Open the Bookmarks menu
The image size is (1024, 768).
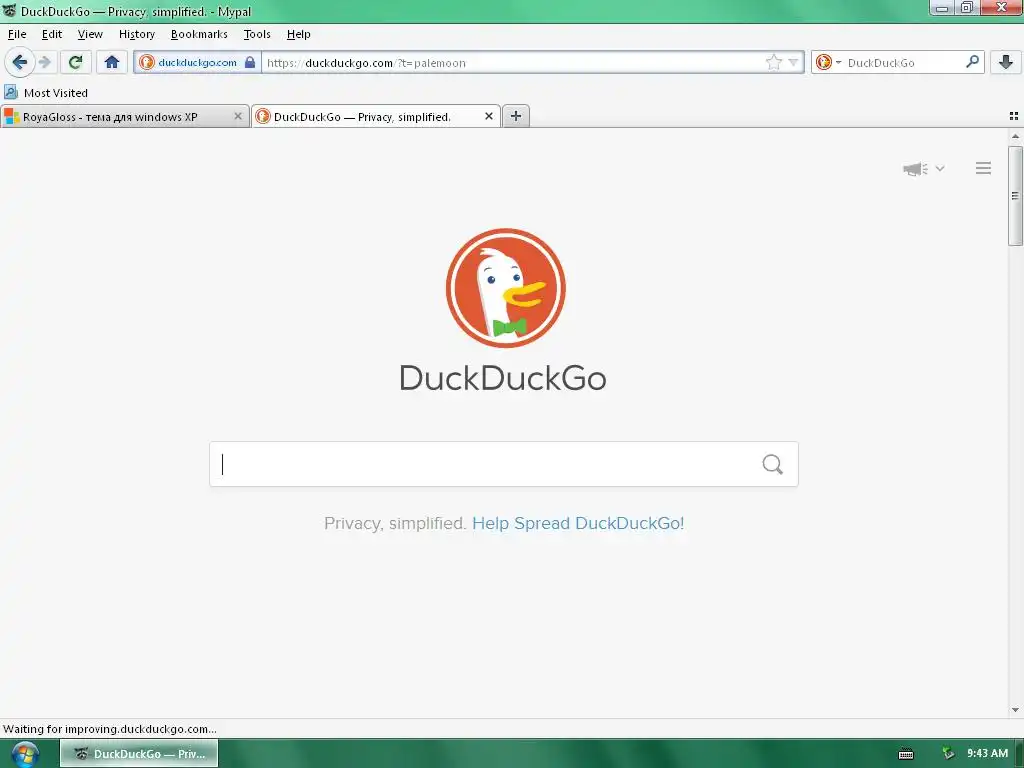click(199, 34)
